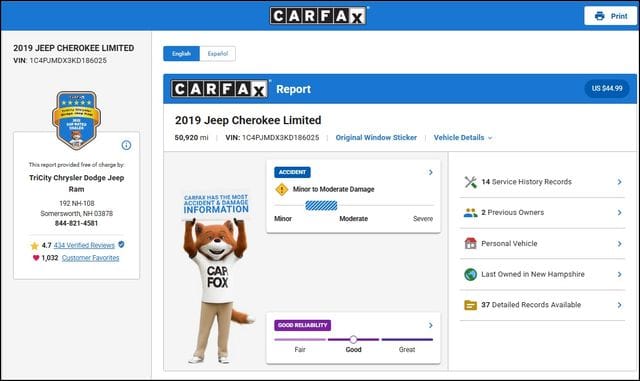The width and height of the screenshot is (640, 381).
Task: Expand the Good Reliability card chevron
Action: pos(431,325)
